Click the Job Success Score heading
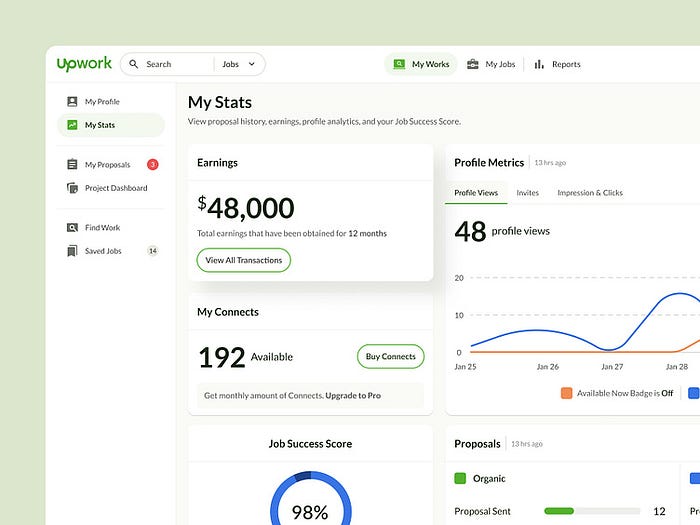Screen dimensions: 700x525 click(310, 444)
